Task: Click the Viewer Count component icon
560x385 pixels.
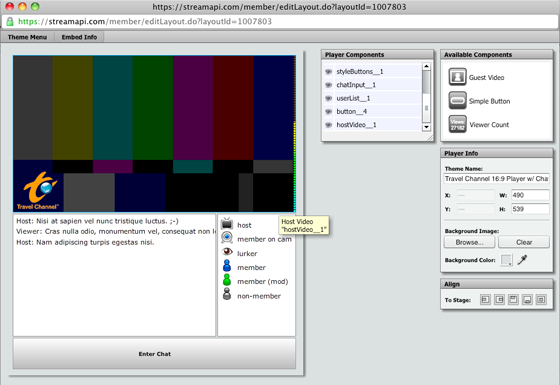Action: [x=457, y=124]
